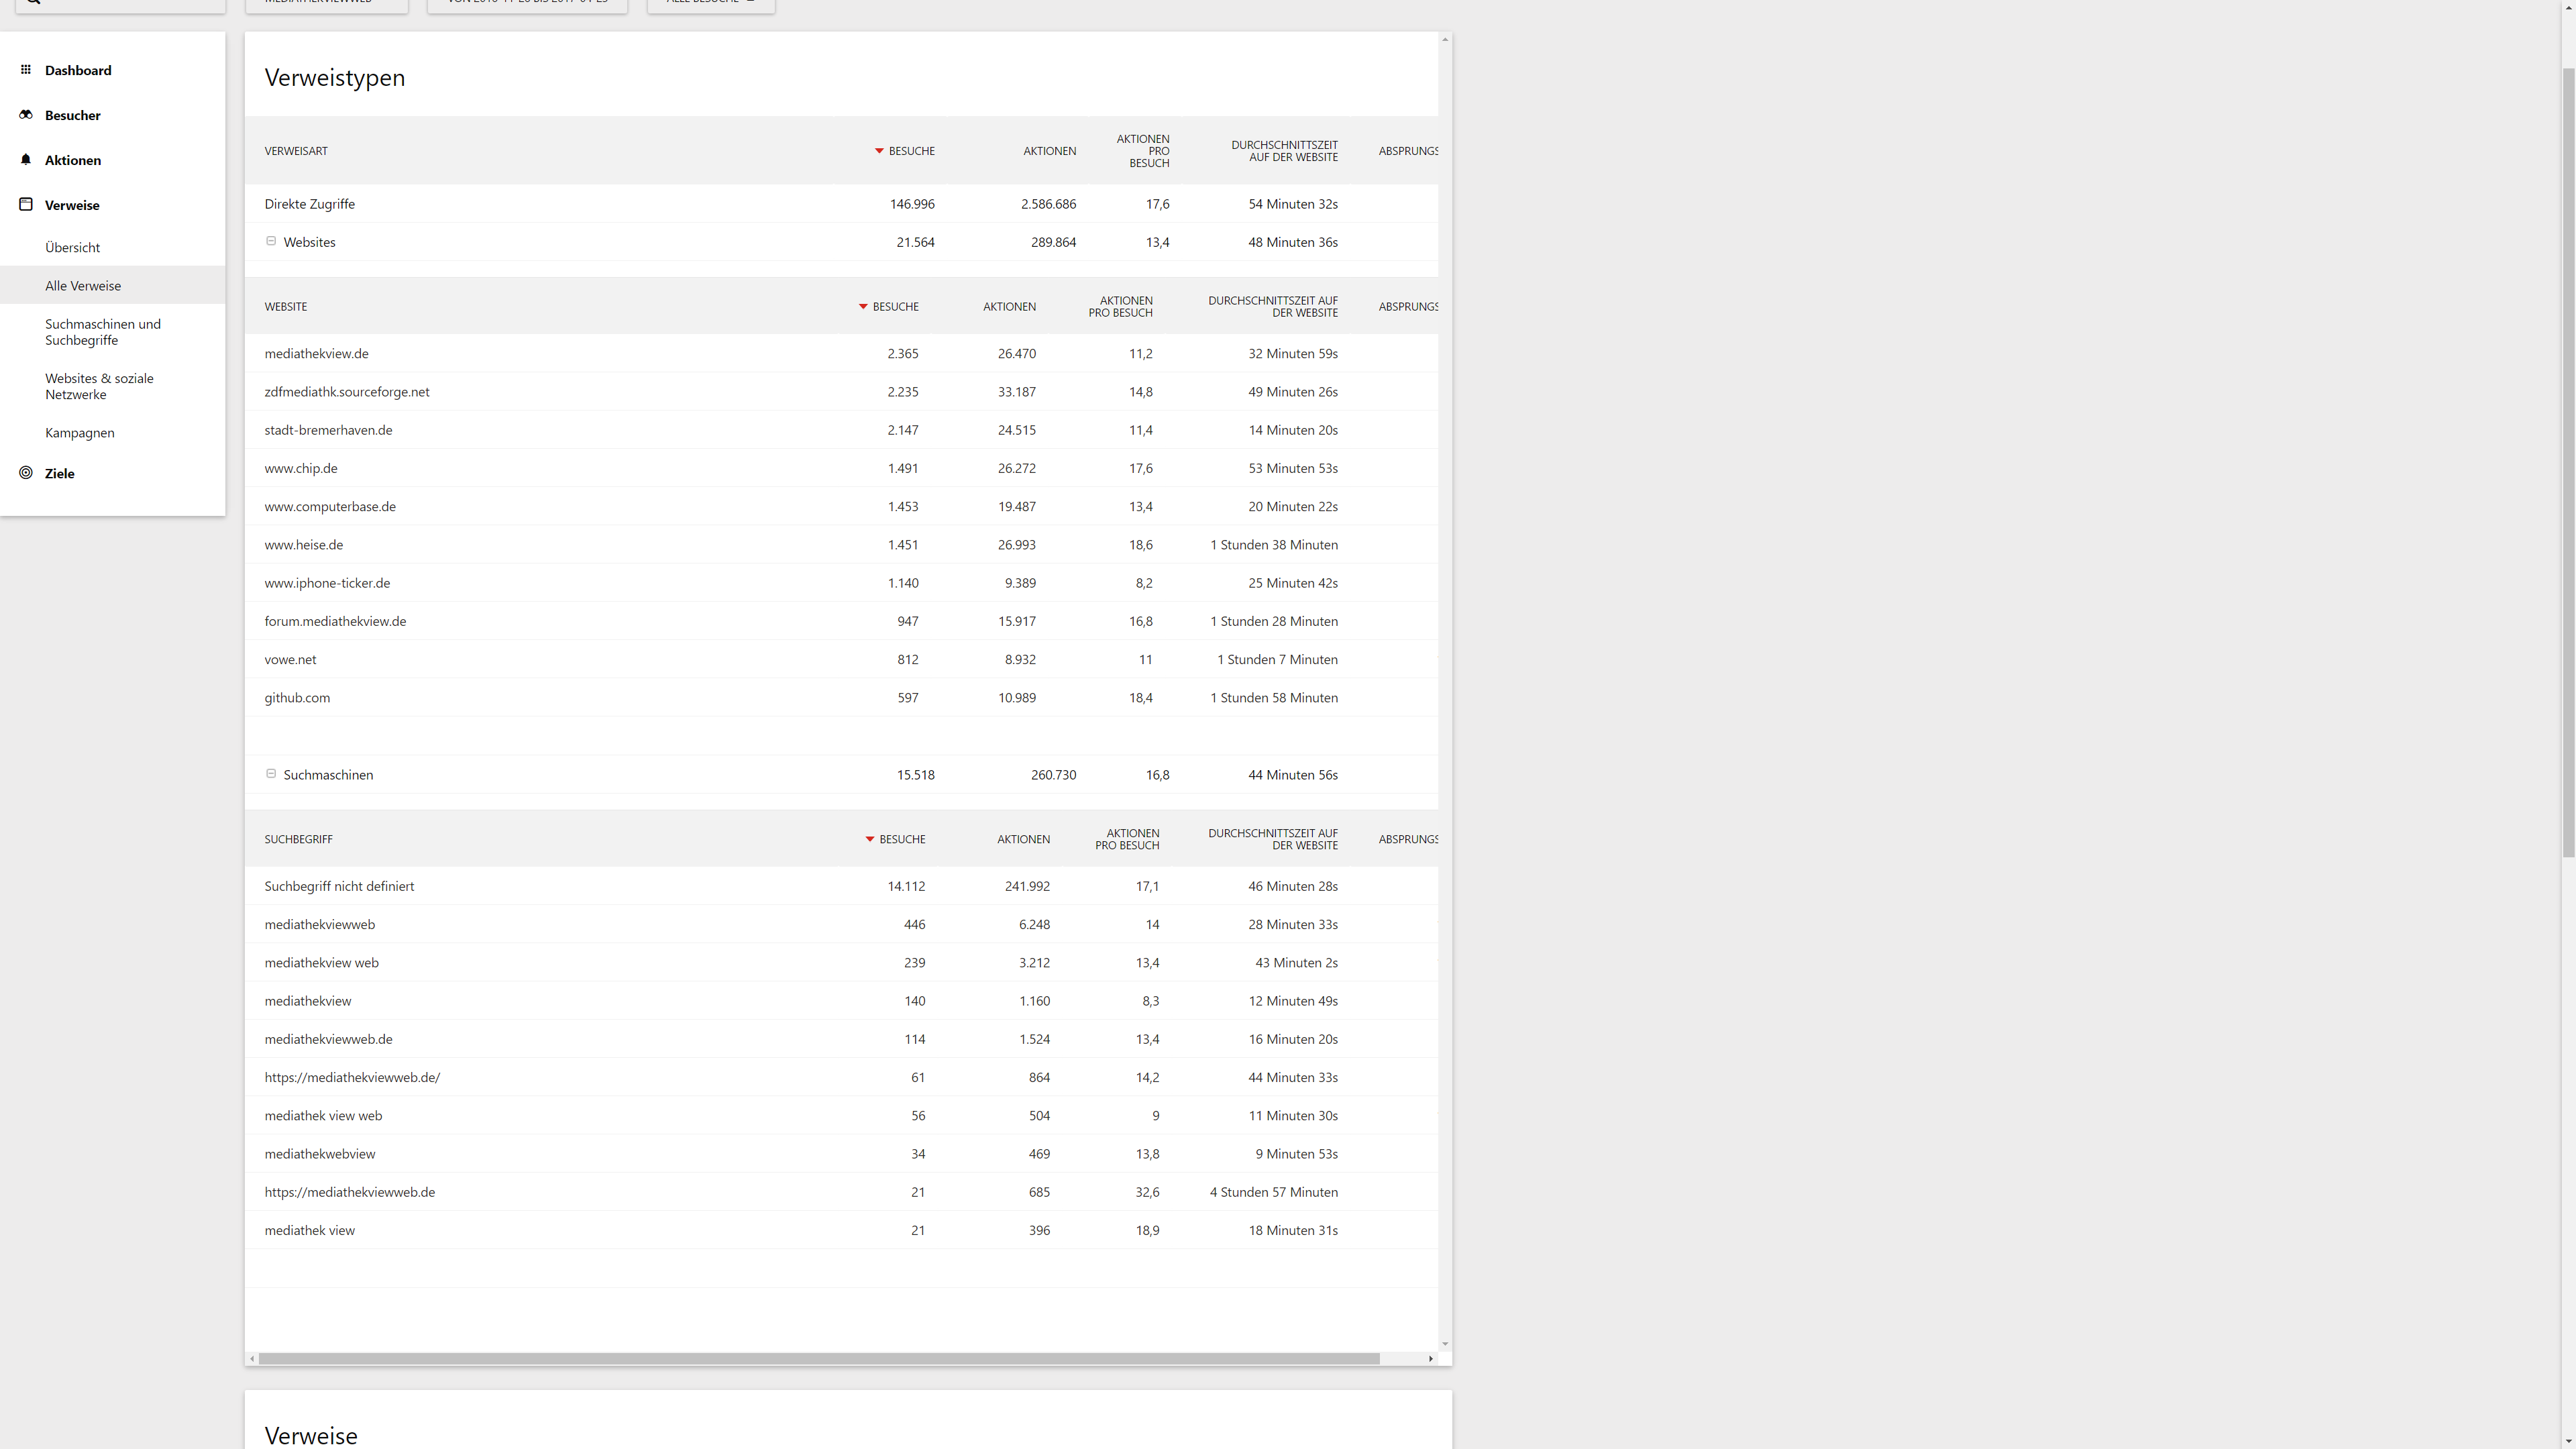The width and height of the screenshot is (2576, 1449).
Task: Click the Besucher binoculars icon
Action: pos(26,115)
